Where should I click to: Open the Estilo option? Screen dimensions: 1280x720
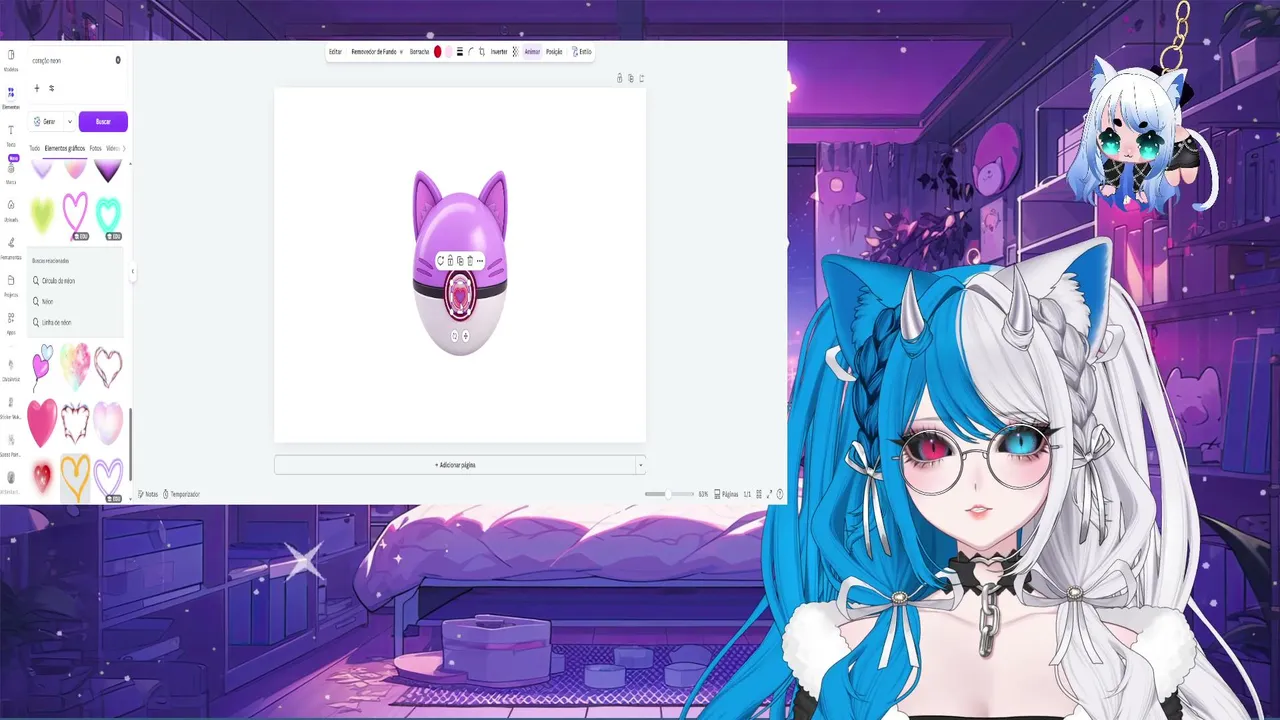582,52
